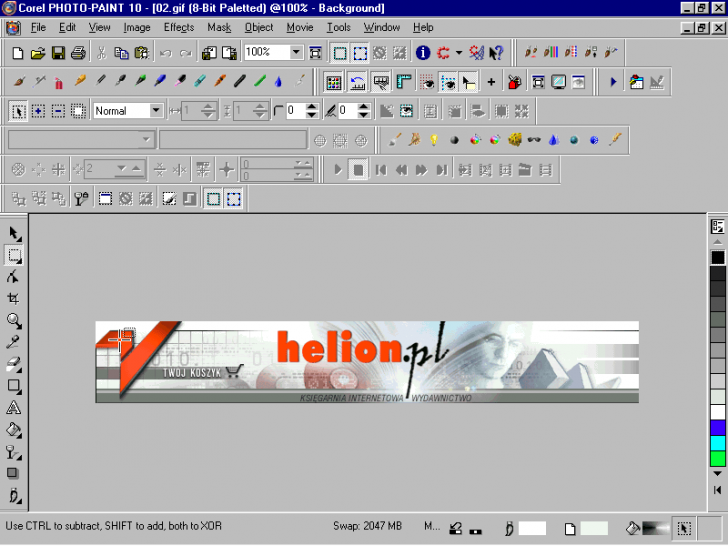Pick the green swatch in color palette
Viewport: 728px width, 546px height.
point(718,458)
